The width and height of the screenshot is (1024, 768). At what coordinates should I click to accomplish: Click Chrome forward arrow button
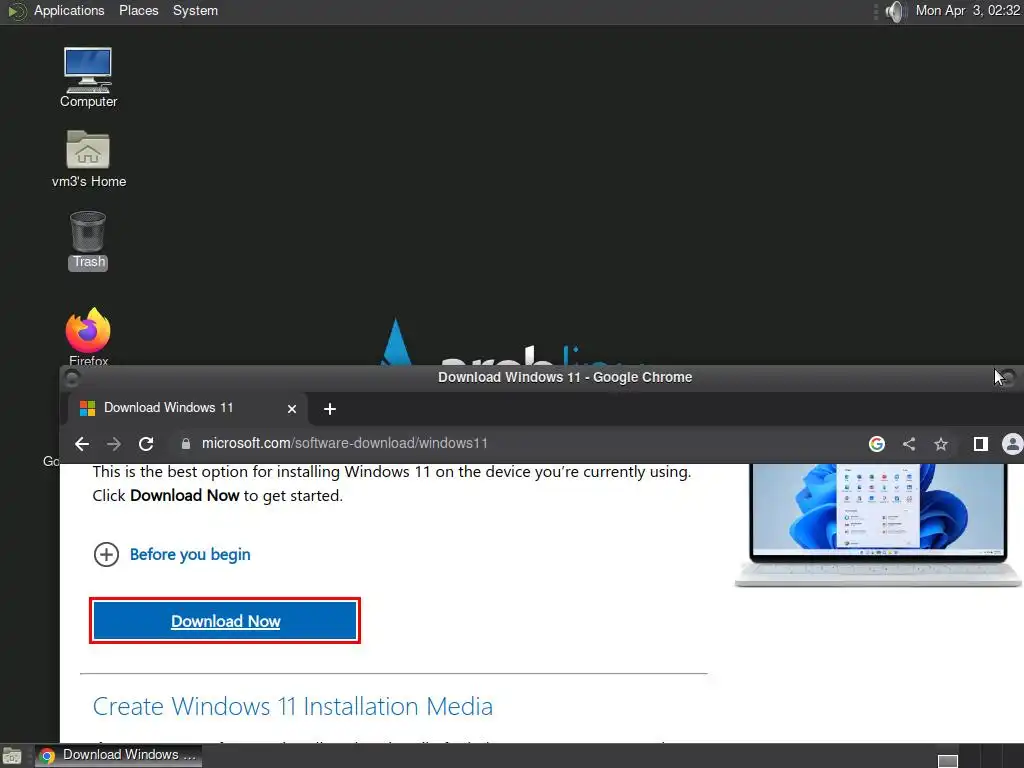click(114, 444)
